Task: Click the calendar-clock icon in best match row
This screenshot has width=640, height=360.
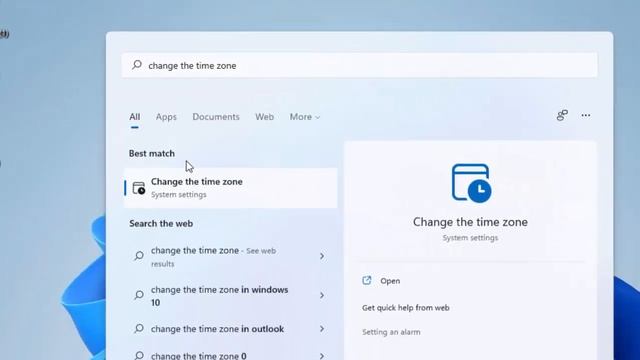Action: 139,188
